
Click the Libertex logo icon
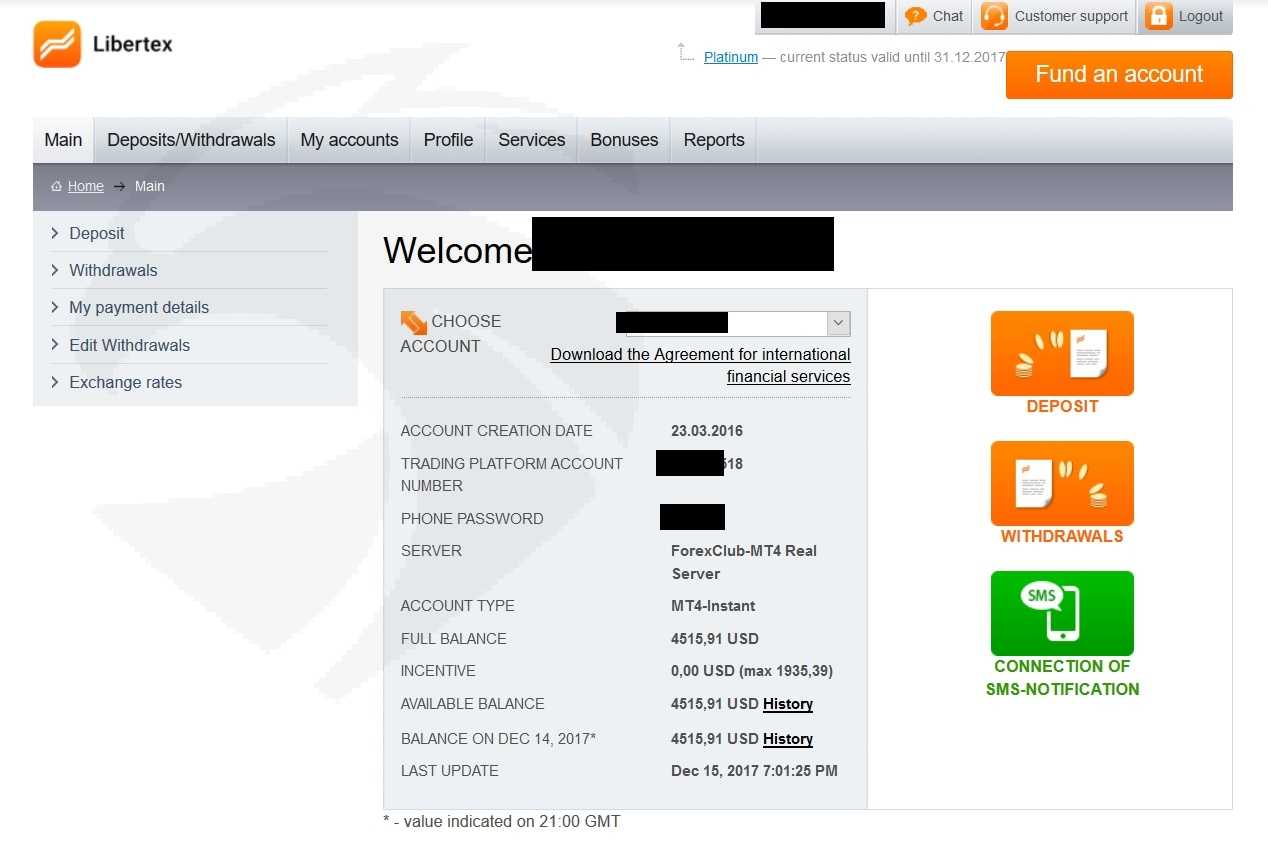57,44
